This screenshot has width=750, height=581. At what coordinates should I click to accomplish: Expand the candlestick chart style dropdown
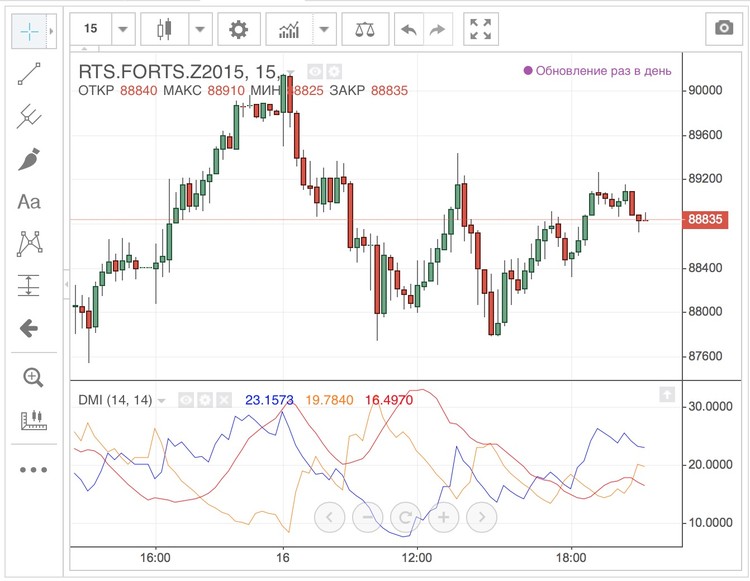tap(201, 29)
